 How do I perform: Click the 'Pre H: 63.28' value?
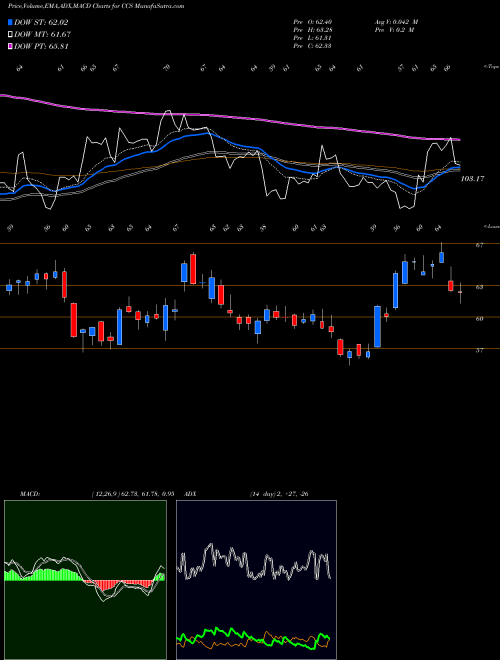312,30
